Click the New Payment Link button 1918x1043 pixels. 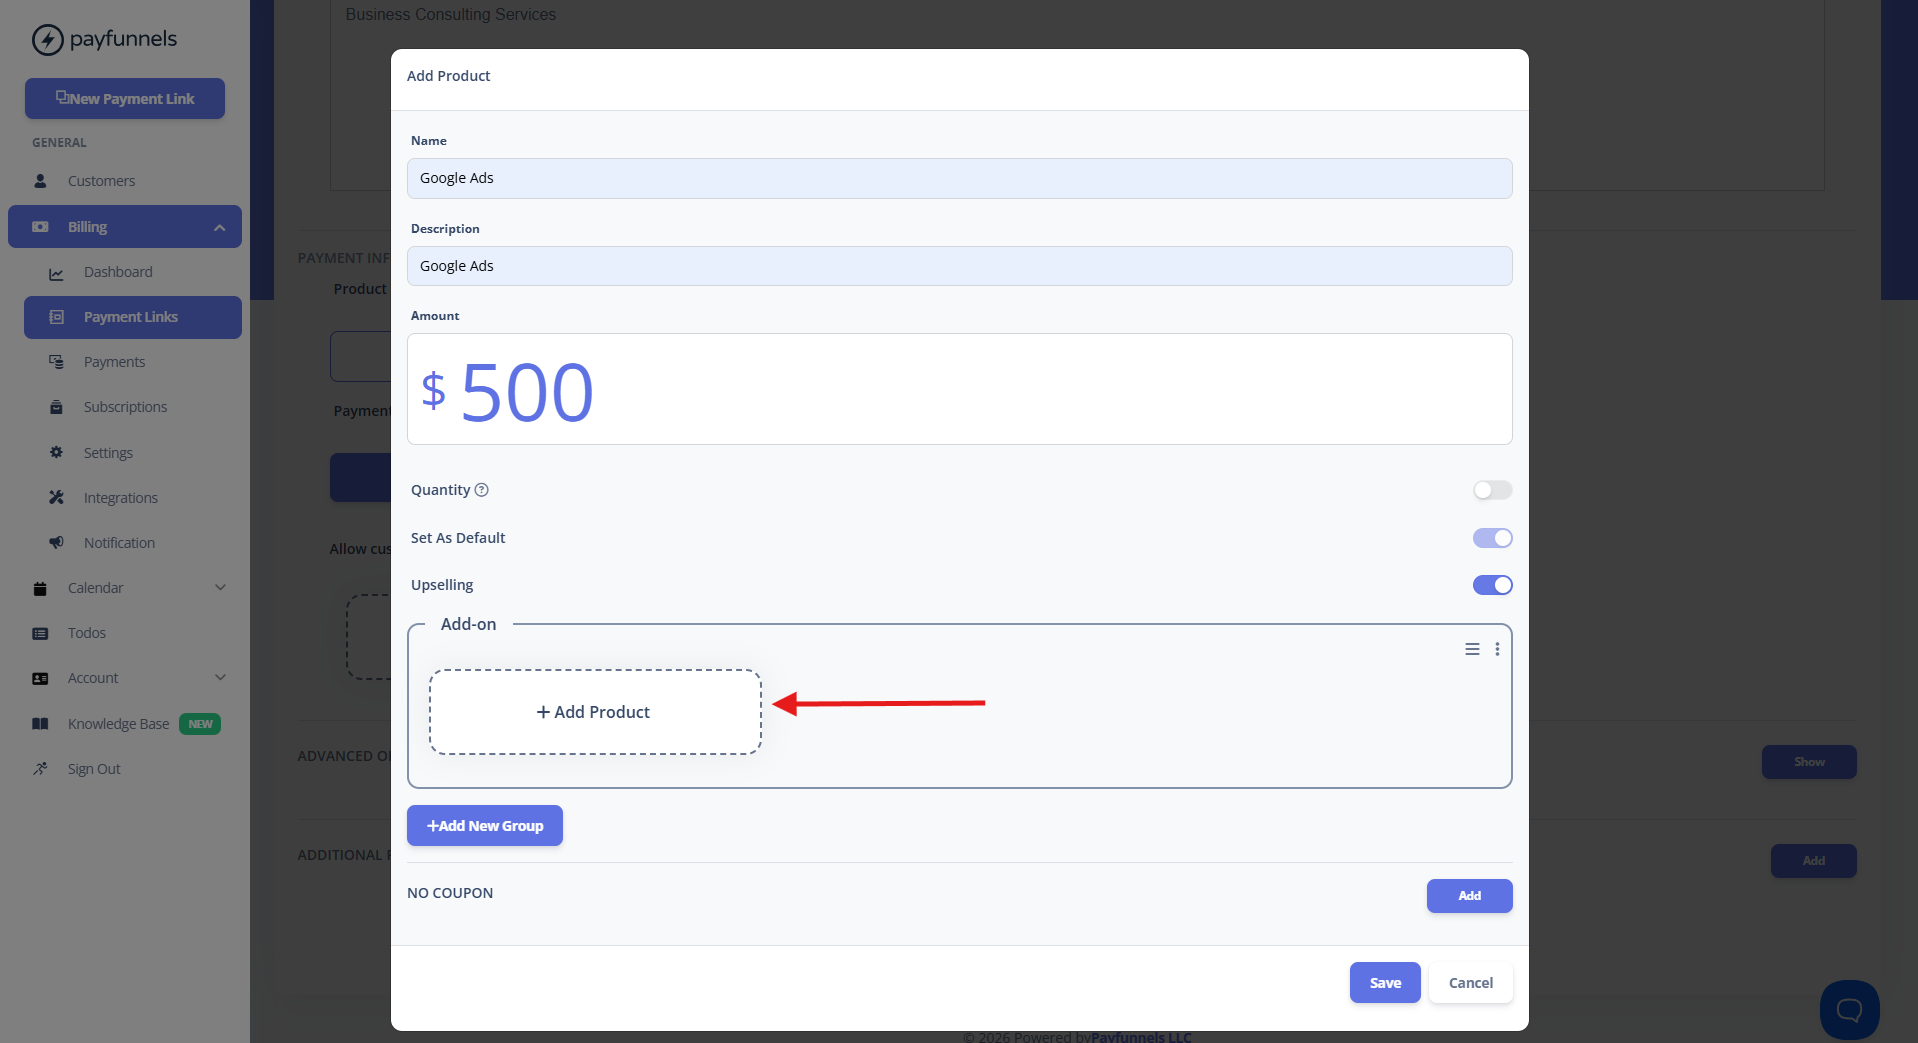tap(125, 99)
